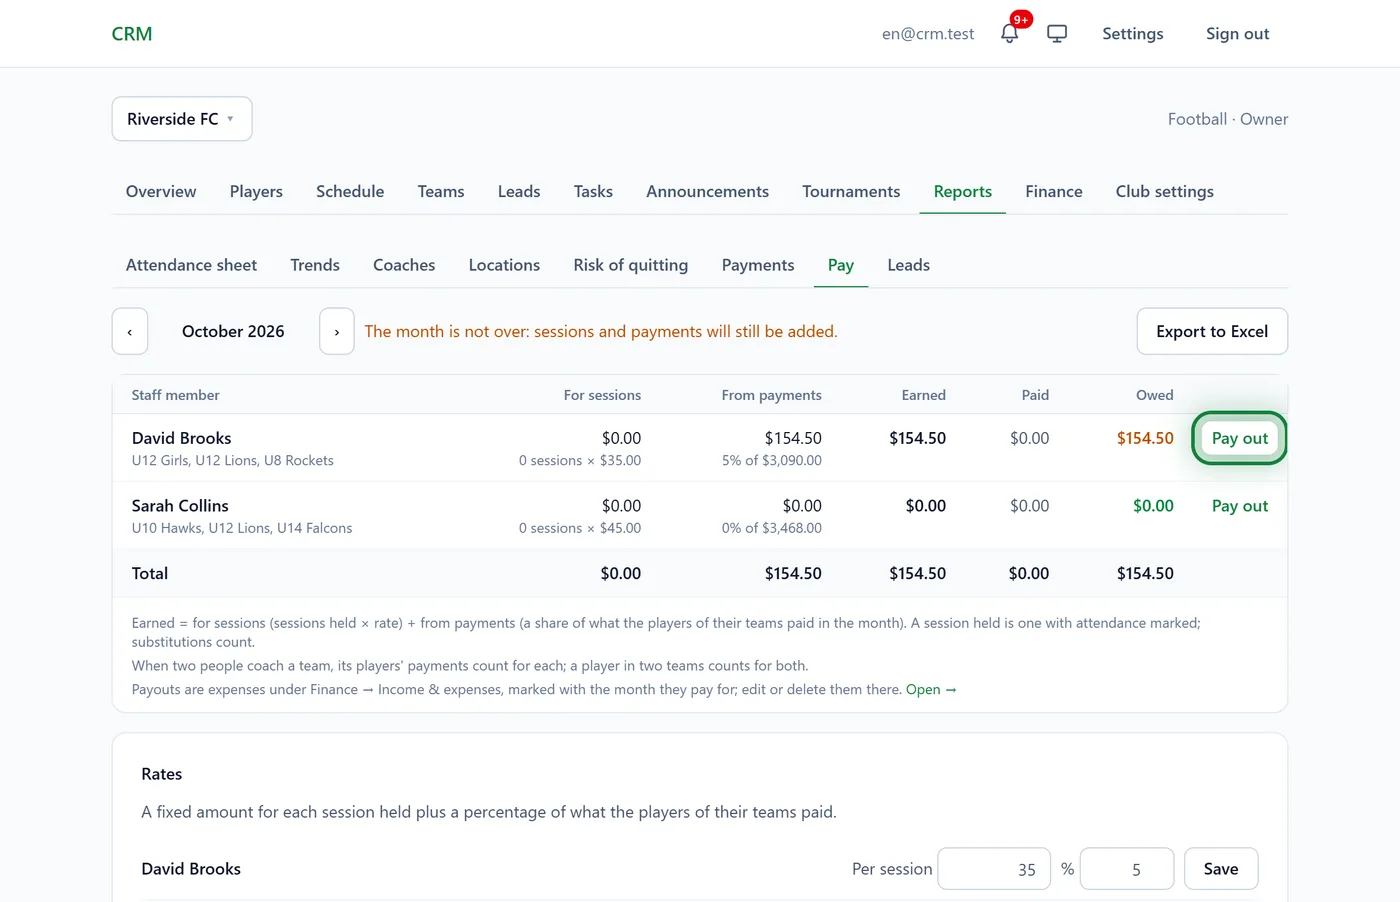1400x902 pixels.
Task: Edit David Brooks percentage field
Action: pyautogui.click(x=1127, y=869)
